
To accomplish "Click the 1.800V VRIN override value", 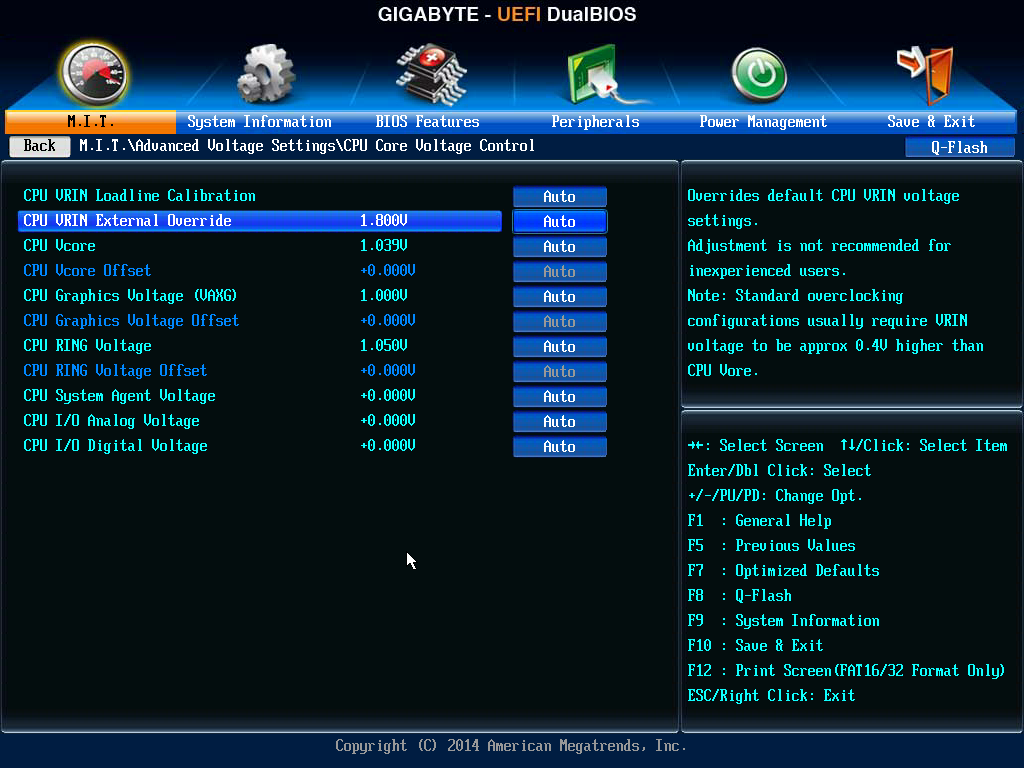I will [384, 221].
